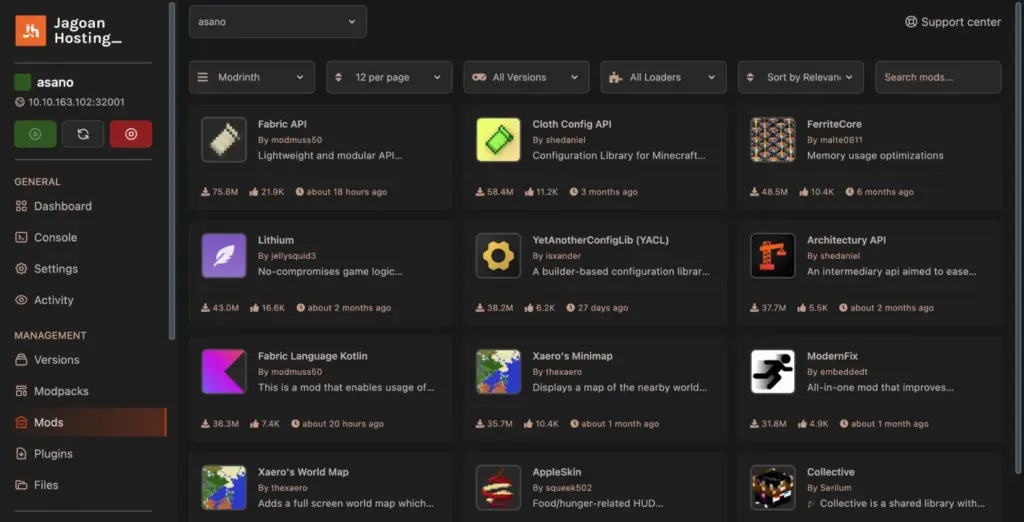Start the server with the green play button

coord(35,134)
